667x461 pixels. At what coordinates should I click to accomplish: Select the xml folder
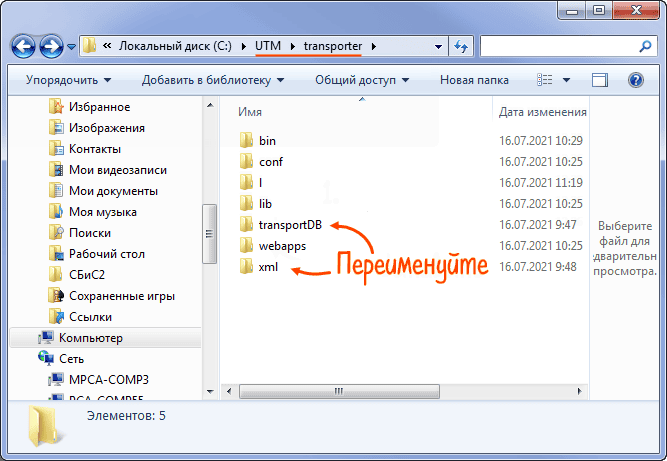tap(267, 266)
